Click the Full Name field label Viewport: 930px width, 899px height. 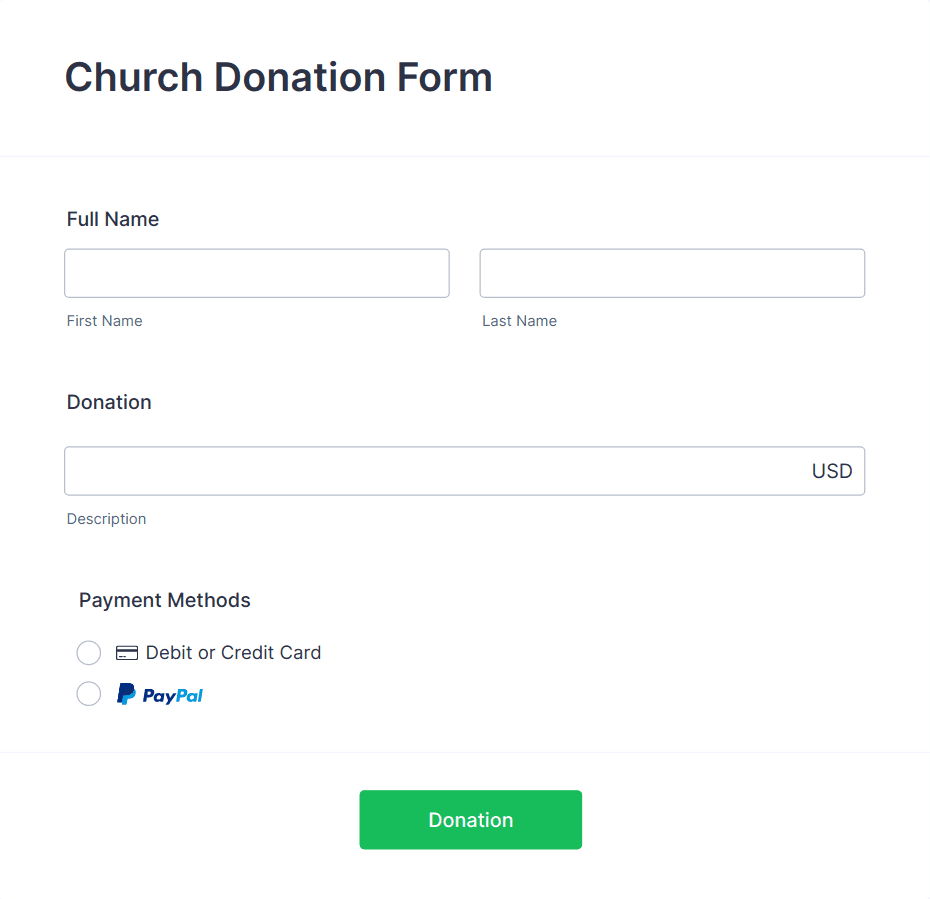point(113,219)
